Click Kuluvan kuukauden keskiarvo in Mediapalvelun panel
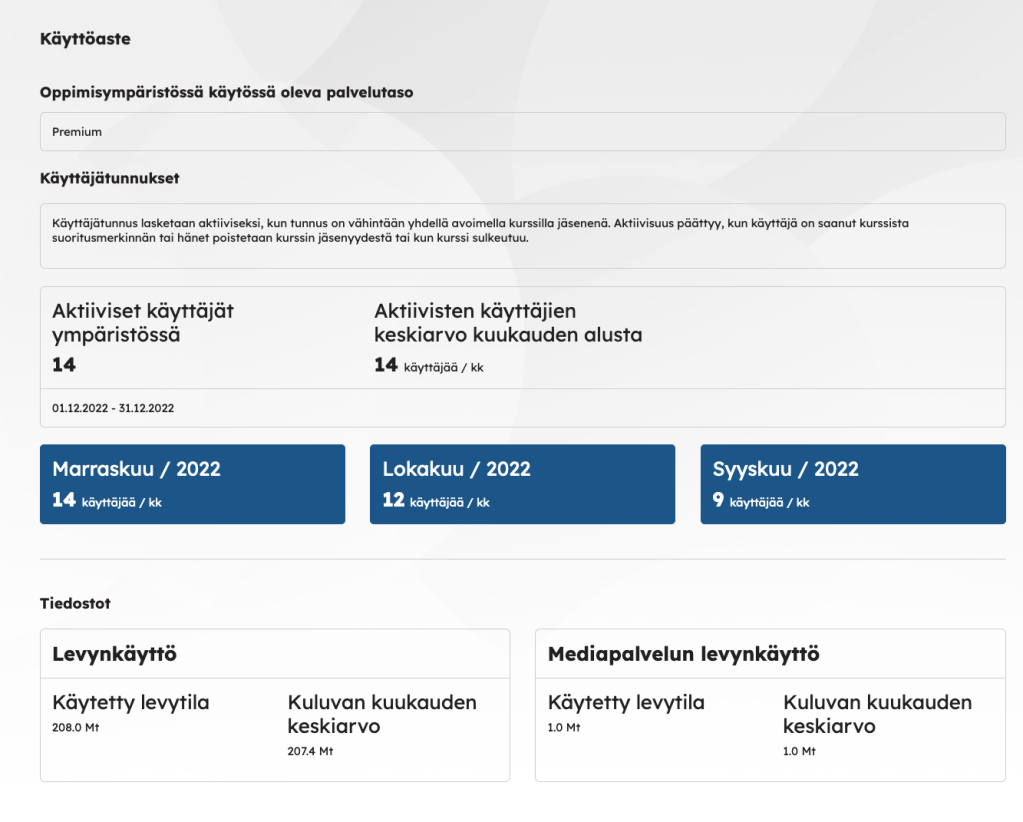This screenshot has width=1023, height=822. [x=877, y=714]
